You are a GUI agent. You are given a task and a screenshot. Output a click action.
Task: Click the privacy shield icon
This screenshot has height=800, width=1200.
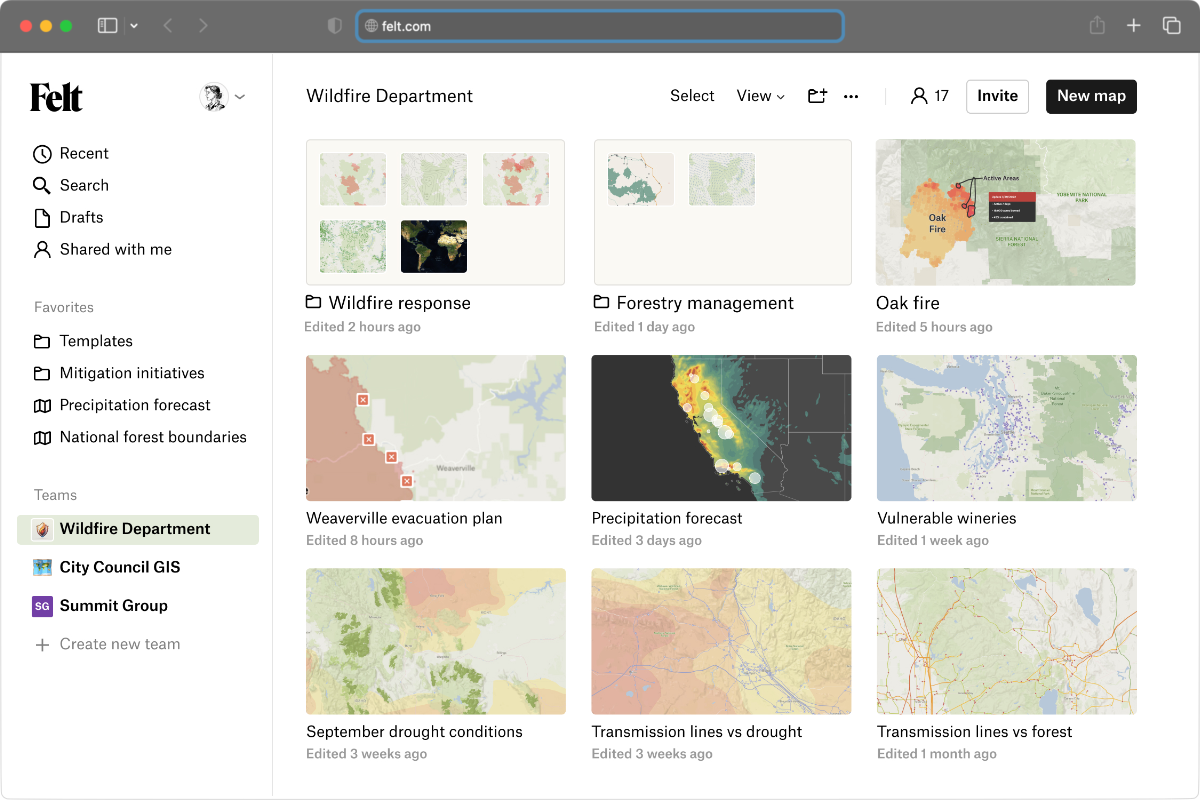(335, 26)
